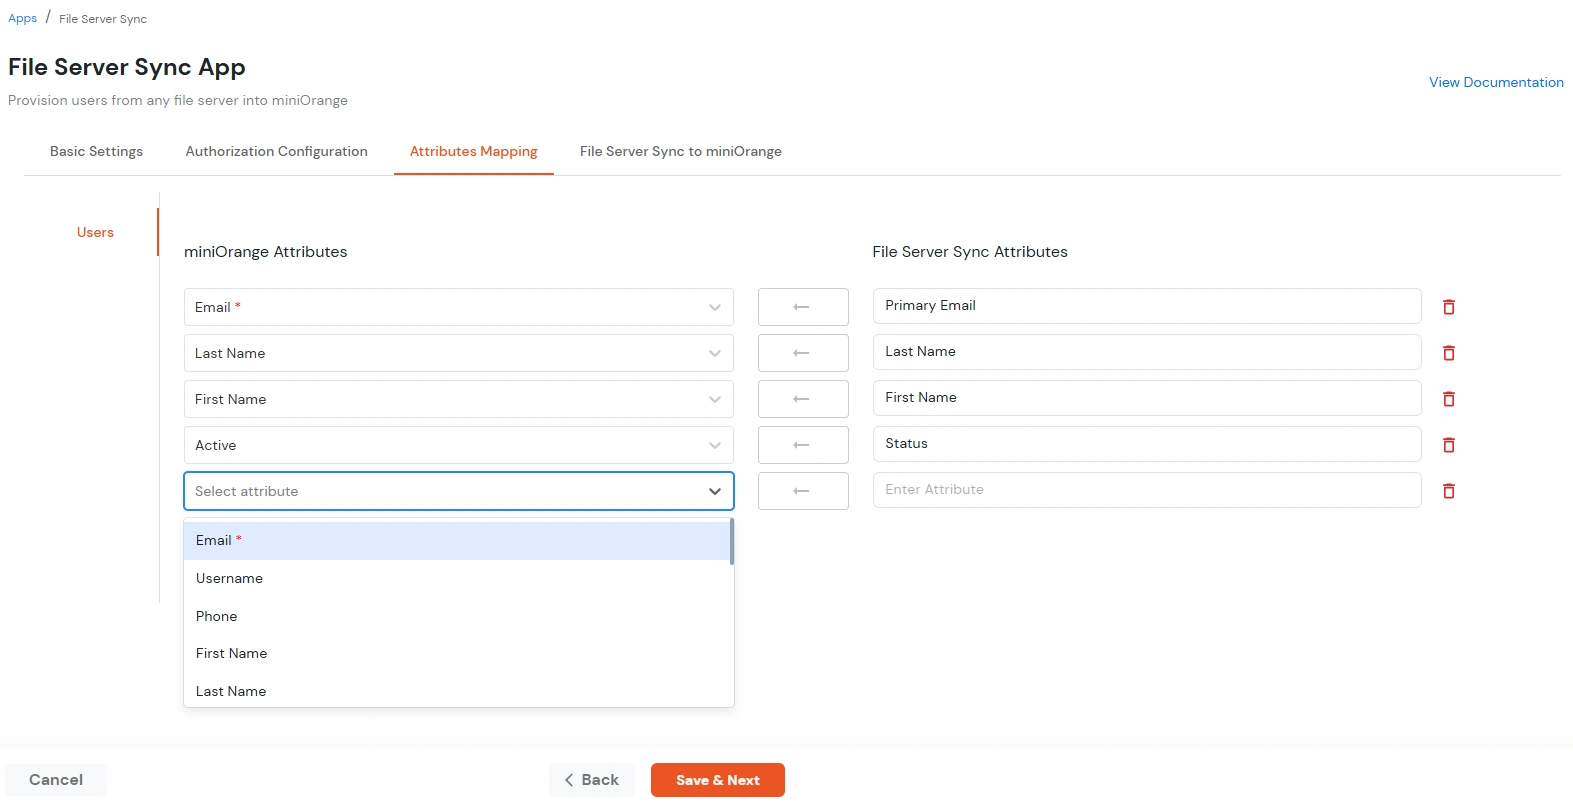Delete the Primary Email mapping row
Viewport: 1573px width, 806px height.
point(1448,307)
